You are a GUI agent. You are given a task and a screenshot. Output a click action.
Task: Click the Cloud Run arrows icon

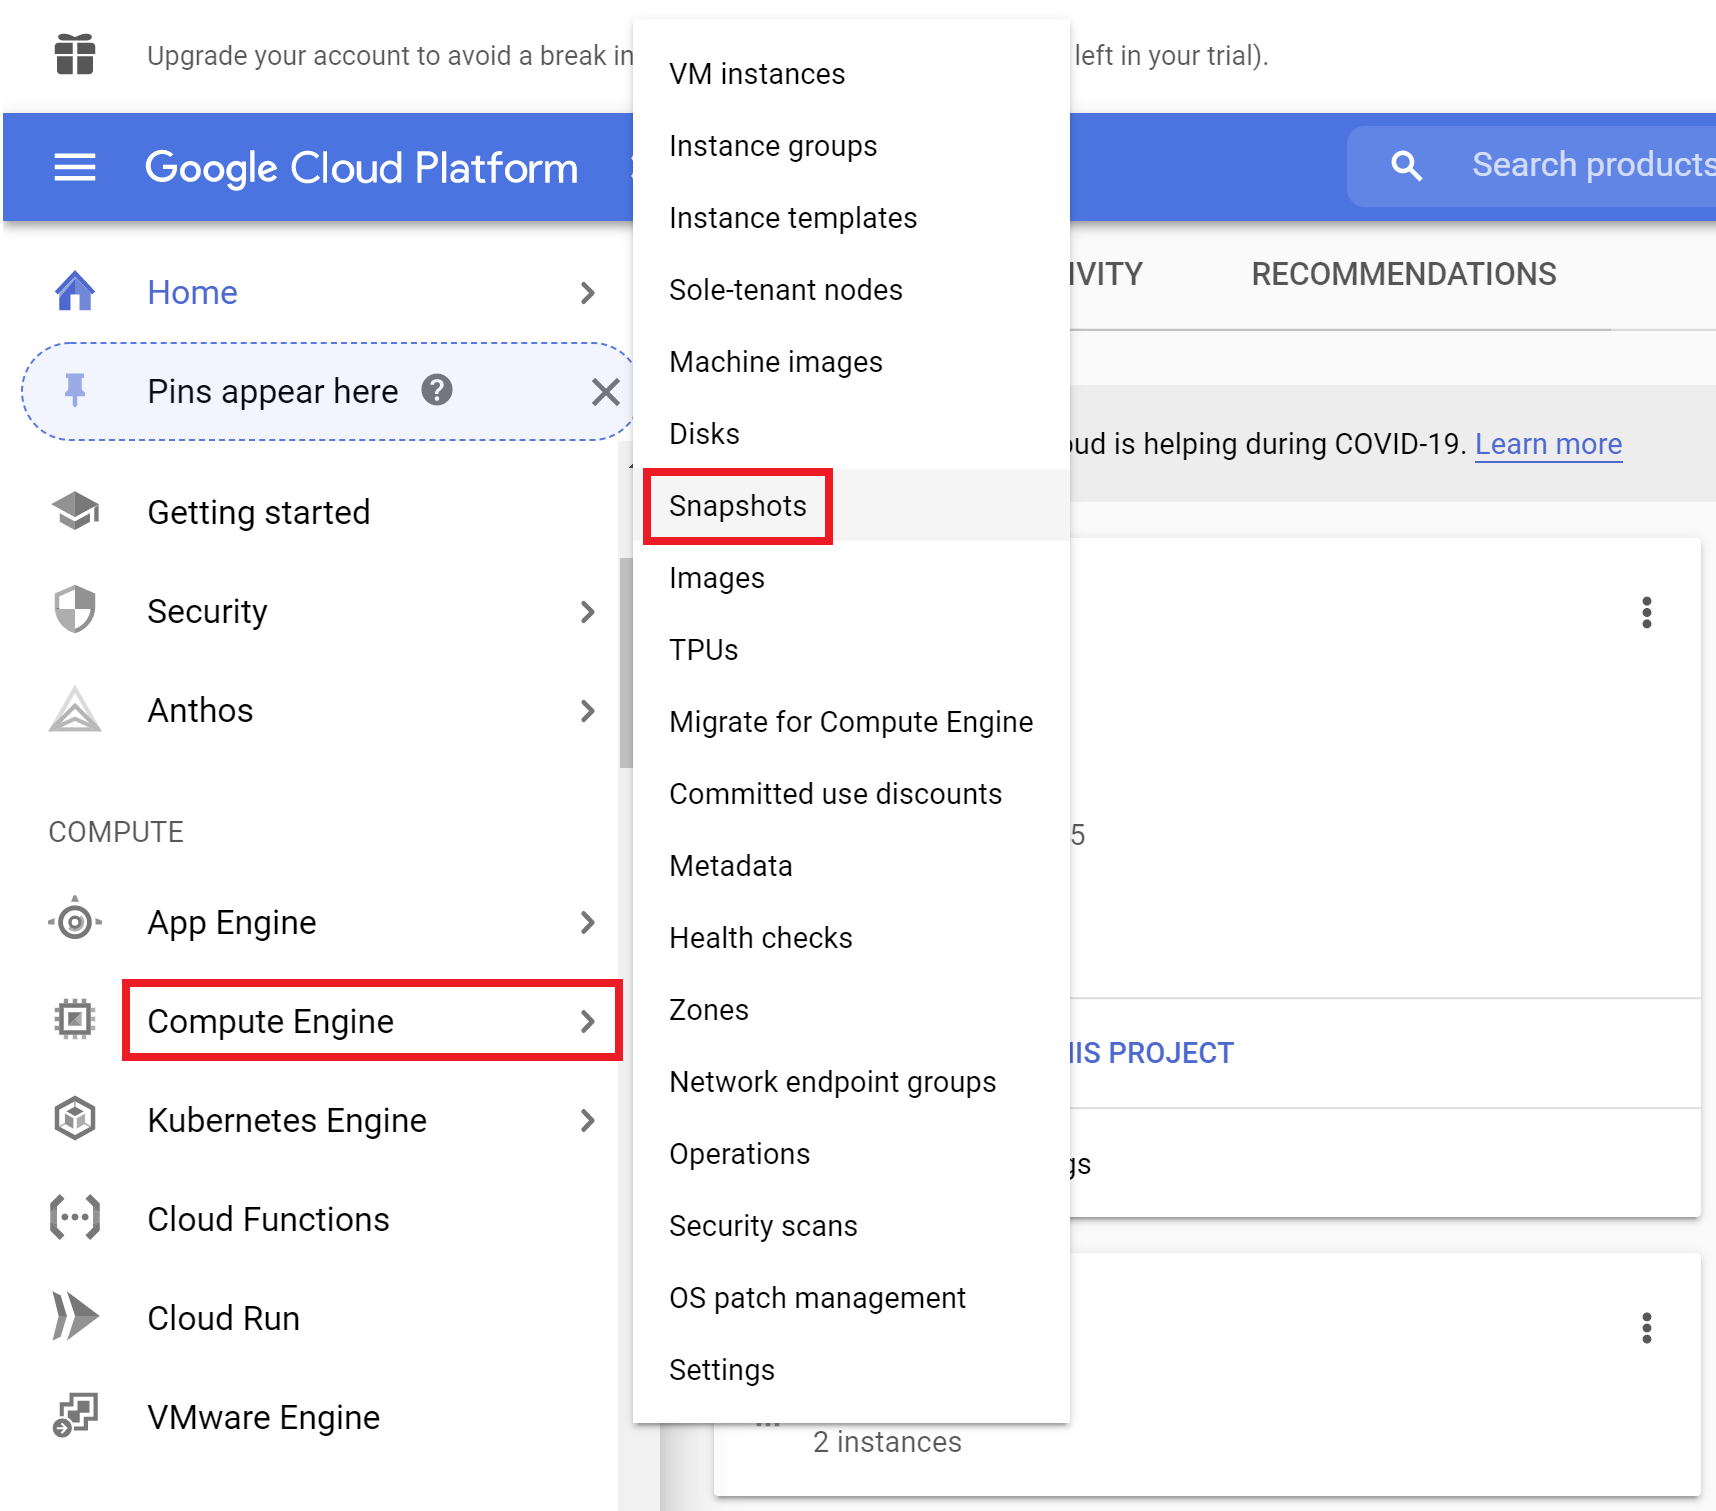point(75,1317)
